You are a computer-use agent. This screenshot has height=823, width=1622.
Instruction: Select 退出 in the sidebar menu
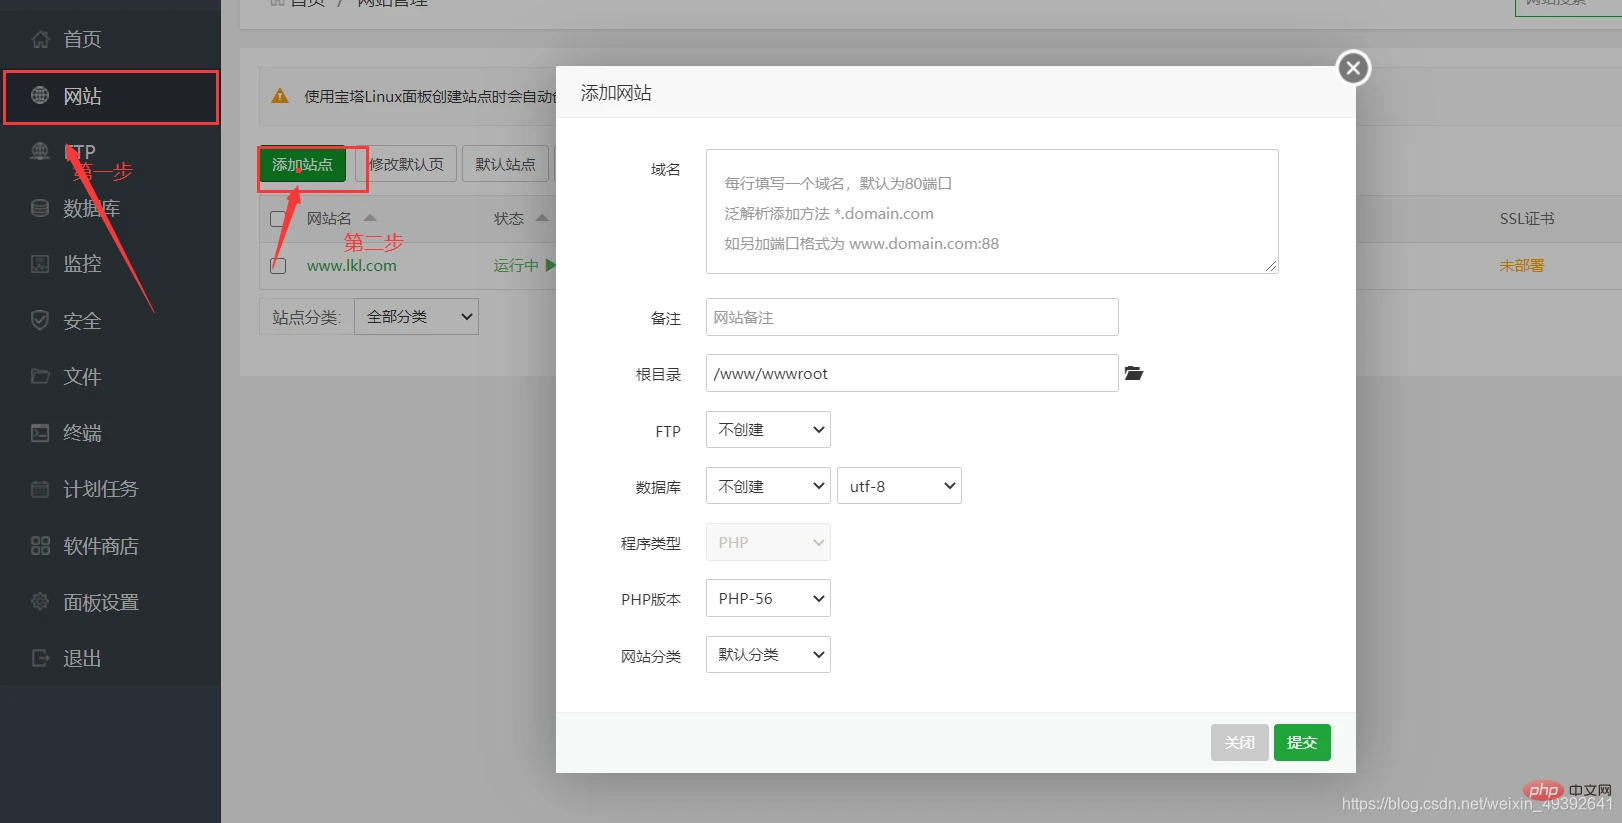click(82, 658)
